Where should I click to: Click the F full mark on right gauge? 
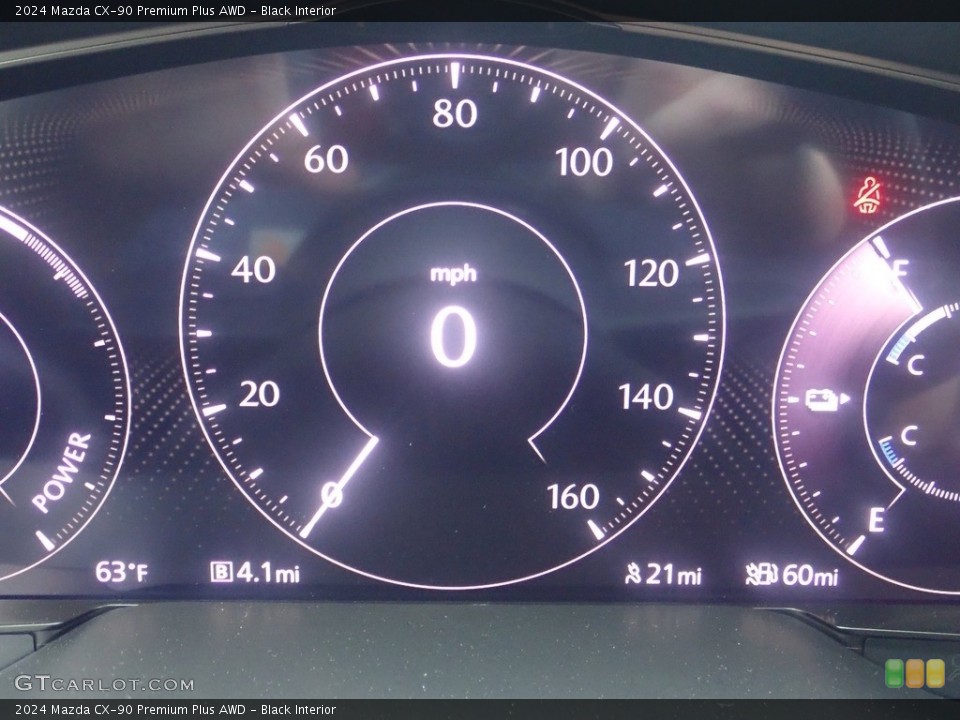click(900, 269)
